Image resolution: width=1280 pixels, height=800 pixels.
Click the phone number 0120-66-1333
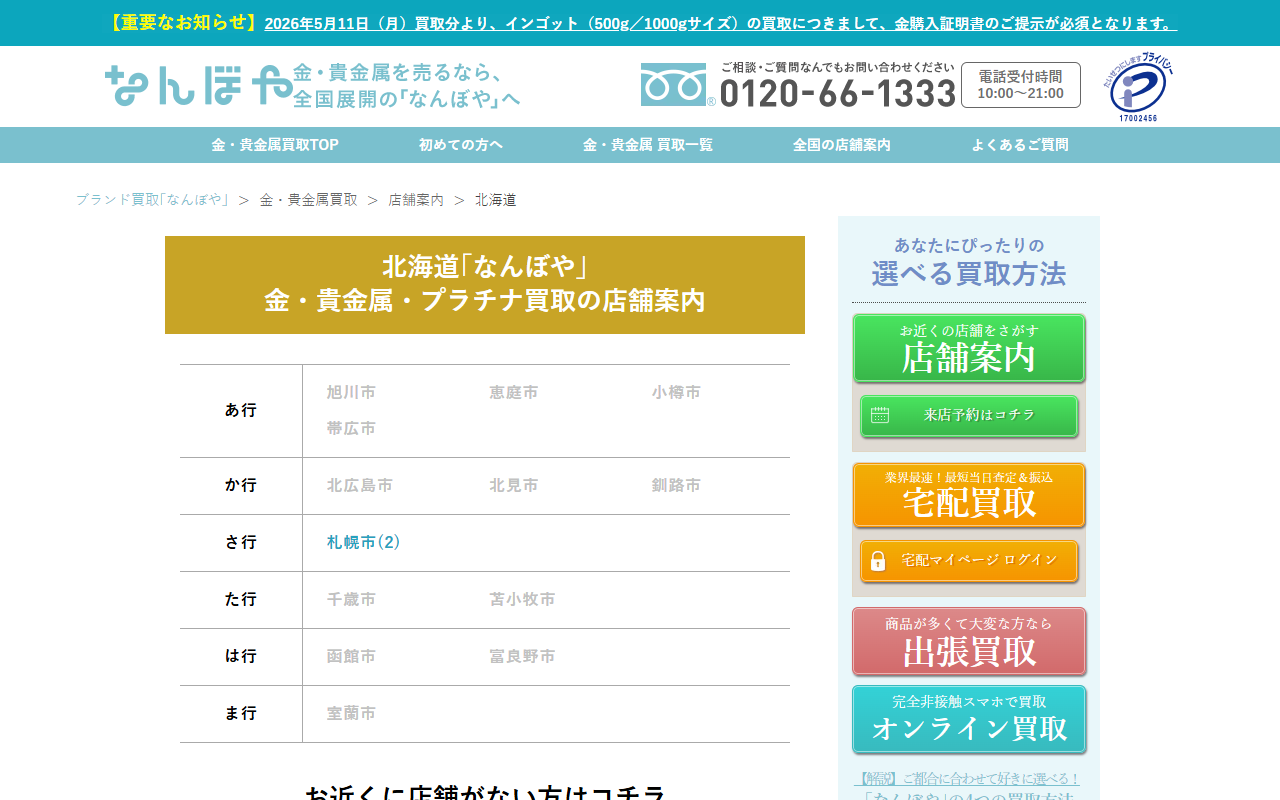[838, 94]
